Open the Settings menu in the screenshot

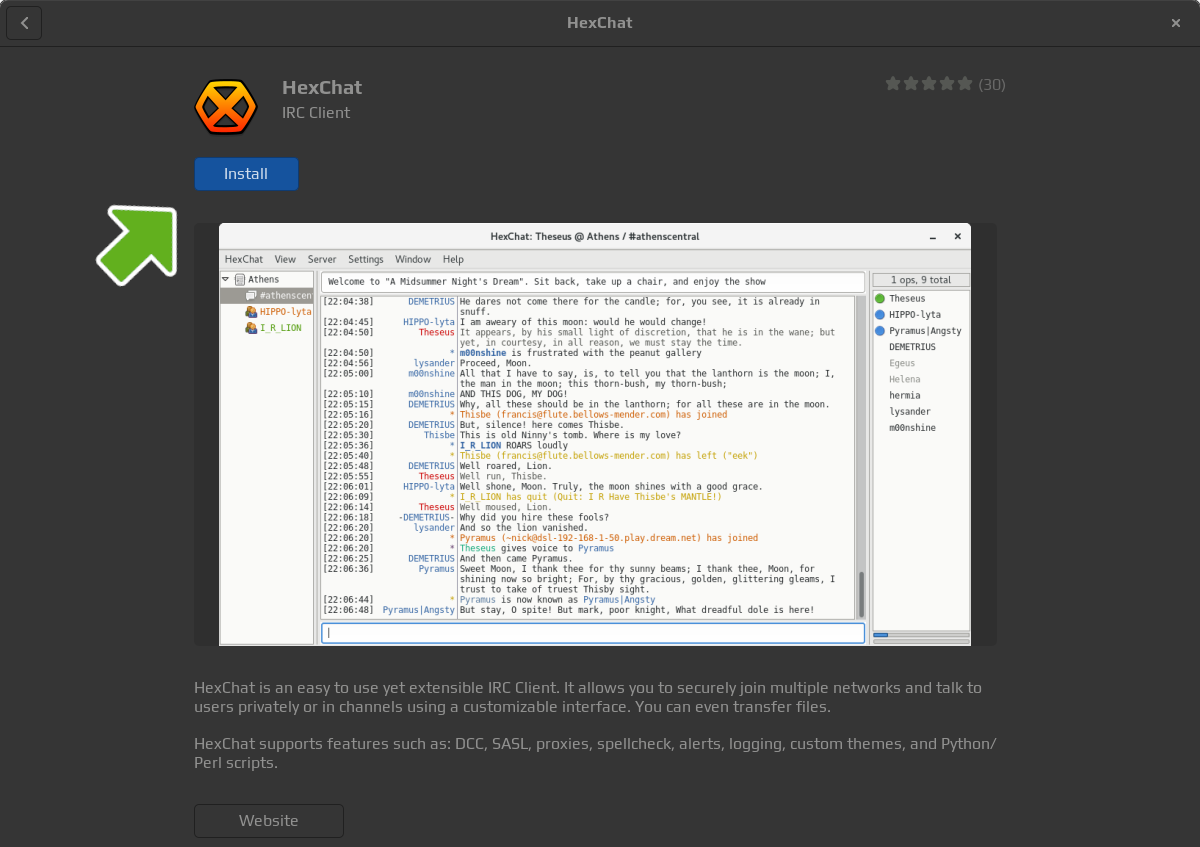point(365,260)
